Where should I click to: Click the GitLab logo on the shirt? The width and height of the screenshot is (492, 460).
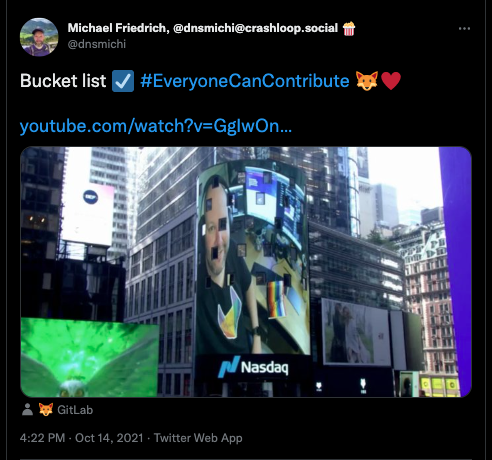click(229, 313)
